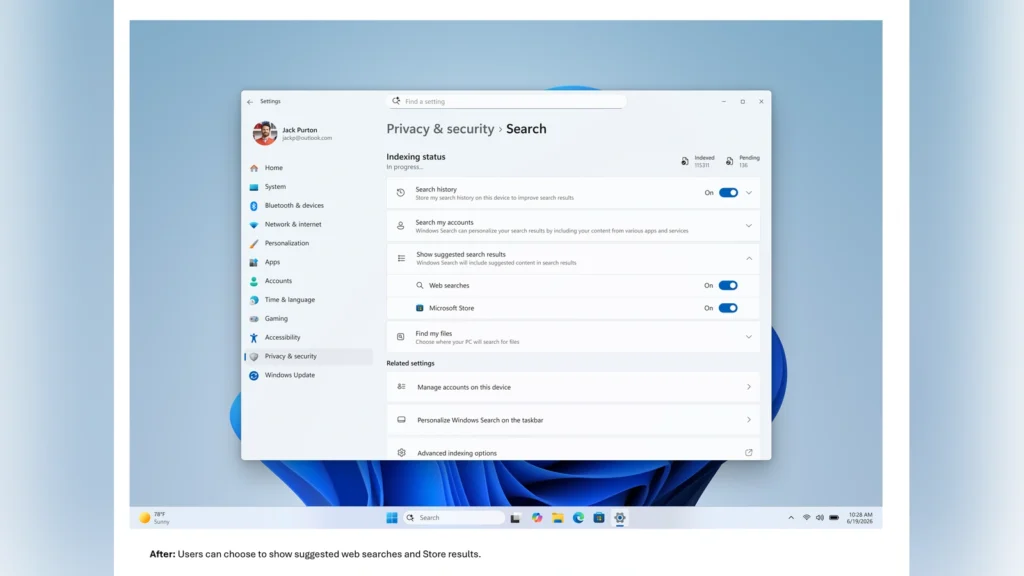Collapse Show suggested search results
The image size is (1024, 576).
tap(749, 259)
